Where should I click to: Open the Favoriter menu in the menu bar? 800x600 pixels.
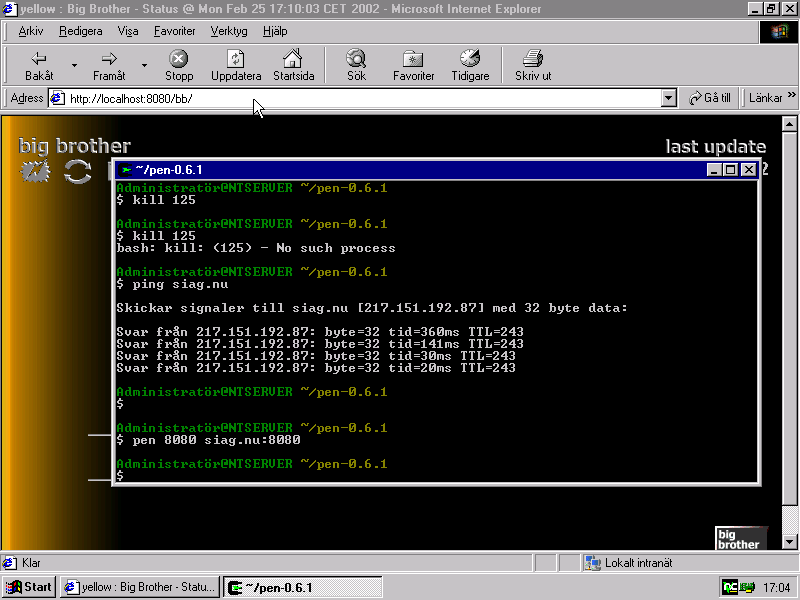click(174, 31)
